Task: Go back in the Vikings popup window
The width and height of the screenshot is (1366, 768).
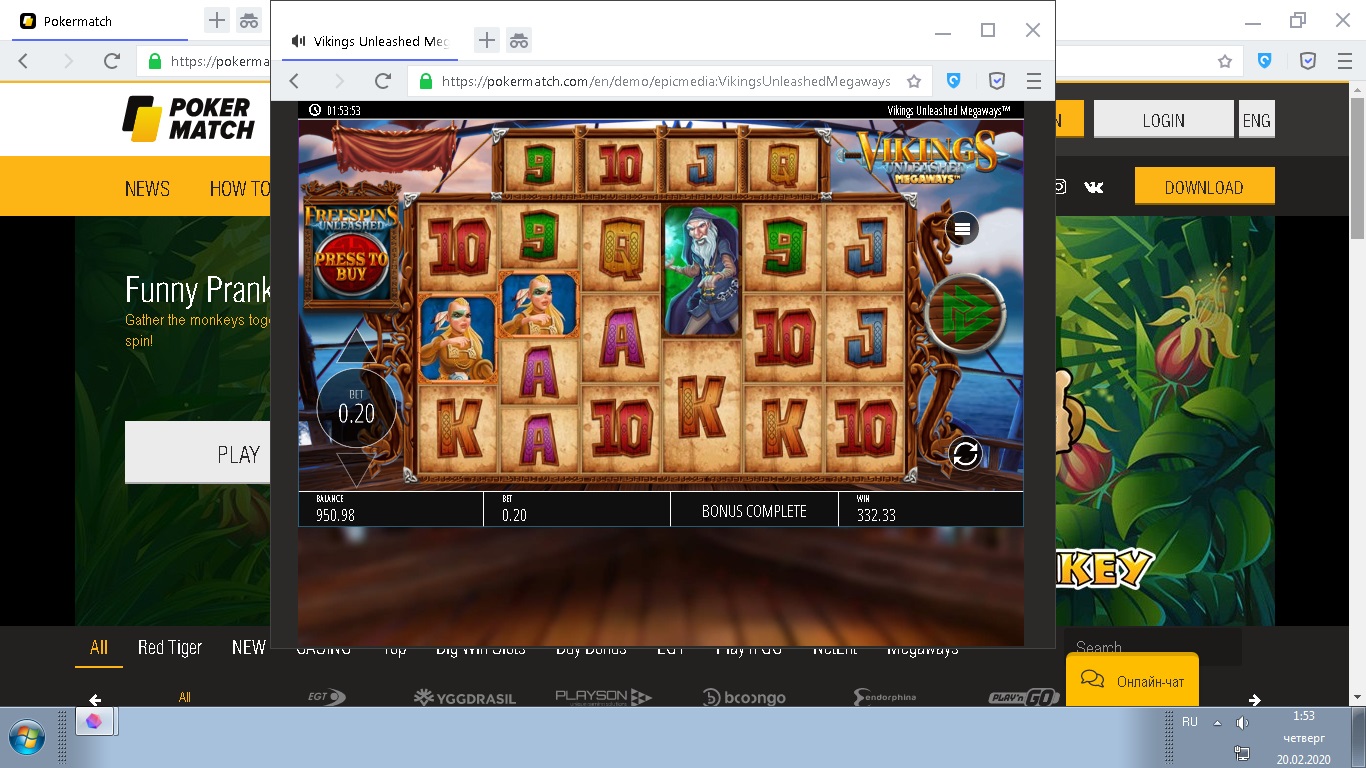Action: [294, 81]
